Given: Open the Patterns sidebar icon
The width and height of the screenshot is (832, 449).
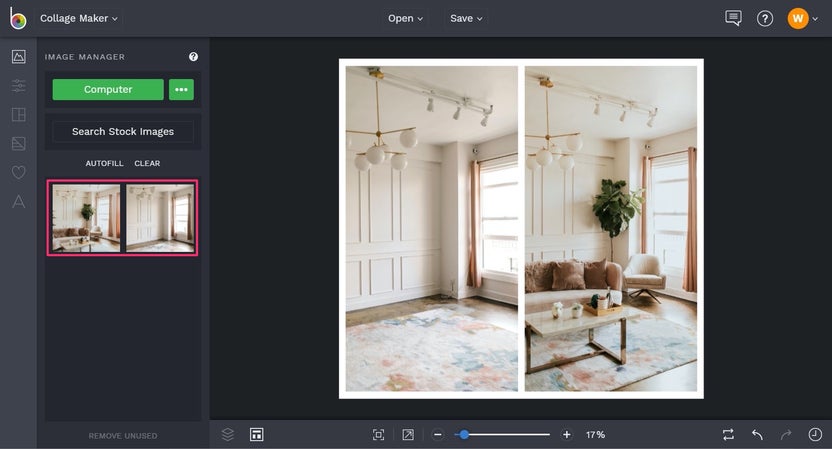Looking at the screenshot, I should click(18, 144).
